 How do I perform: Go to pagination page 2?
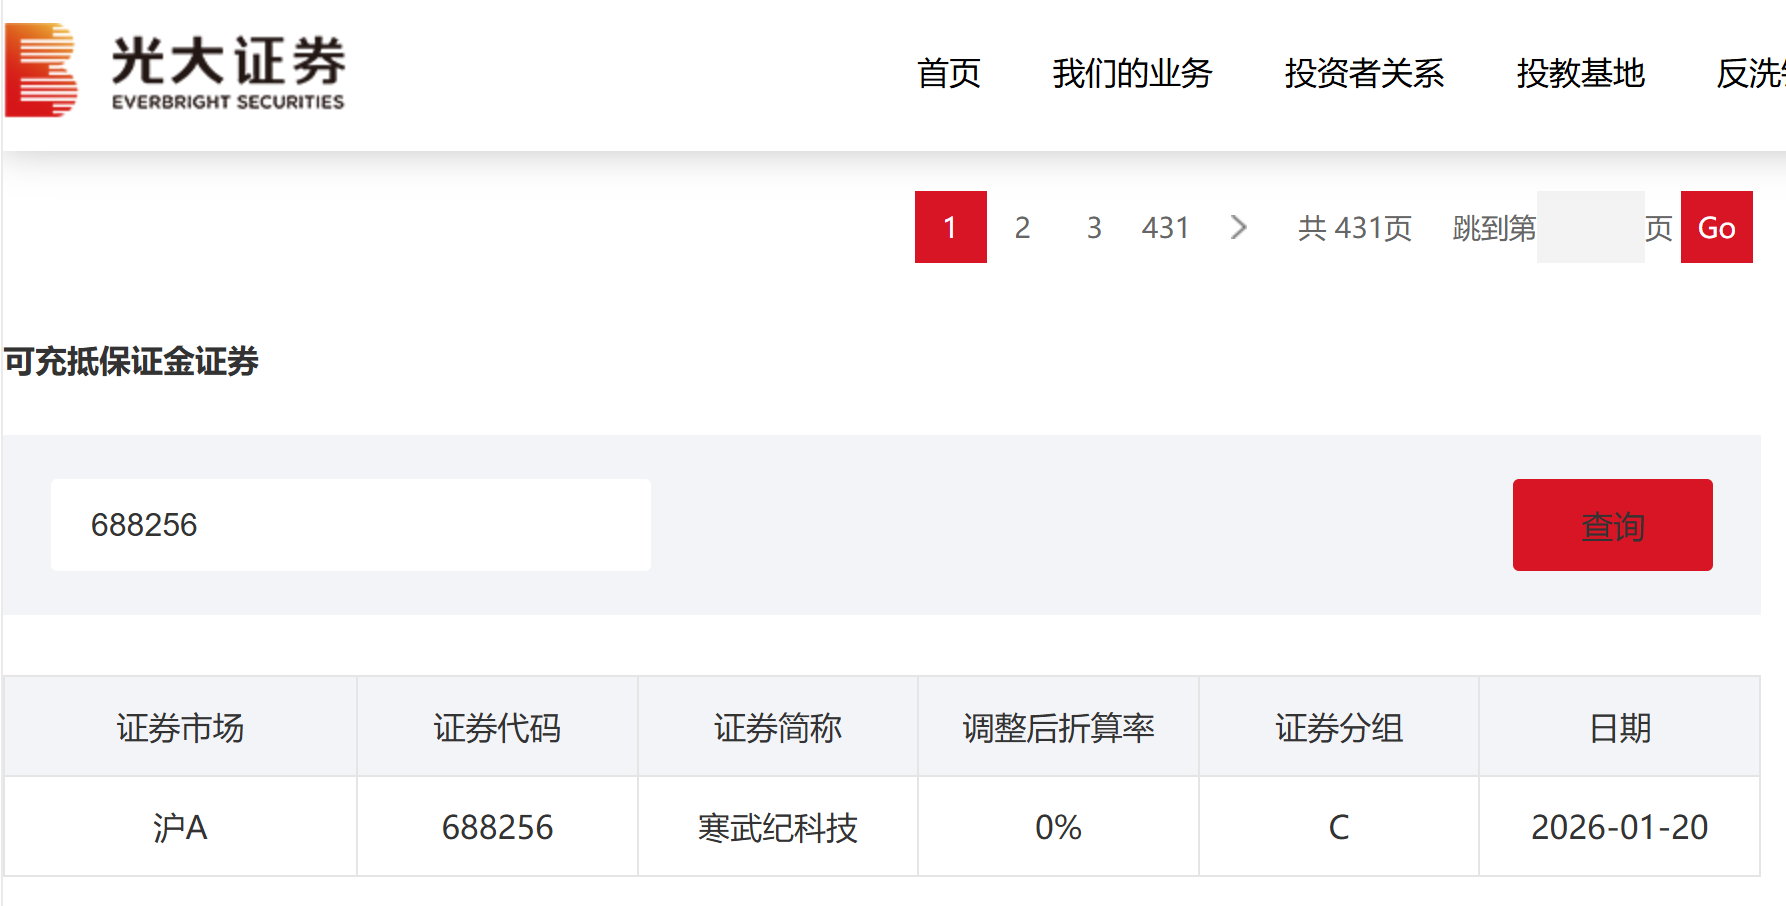point(1022,227)
